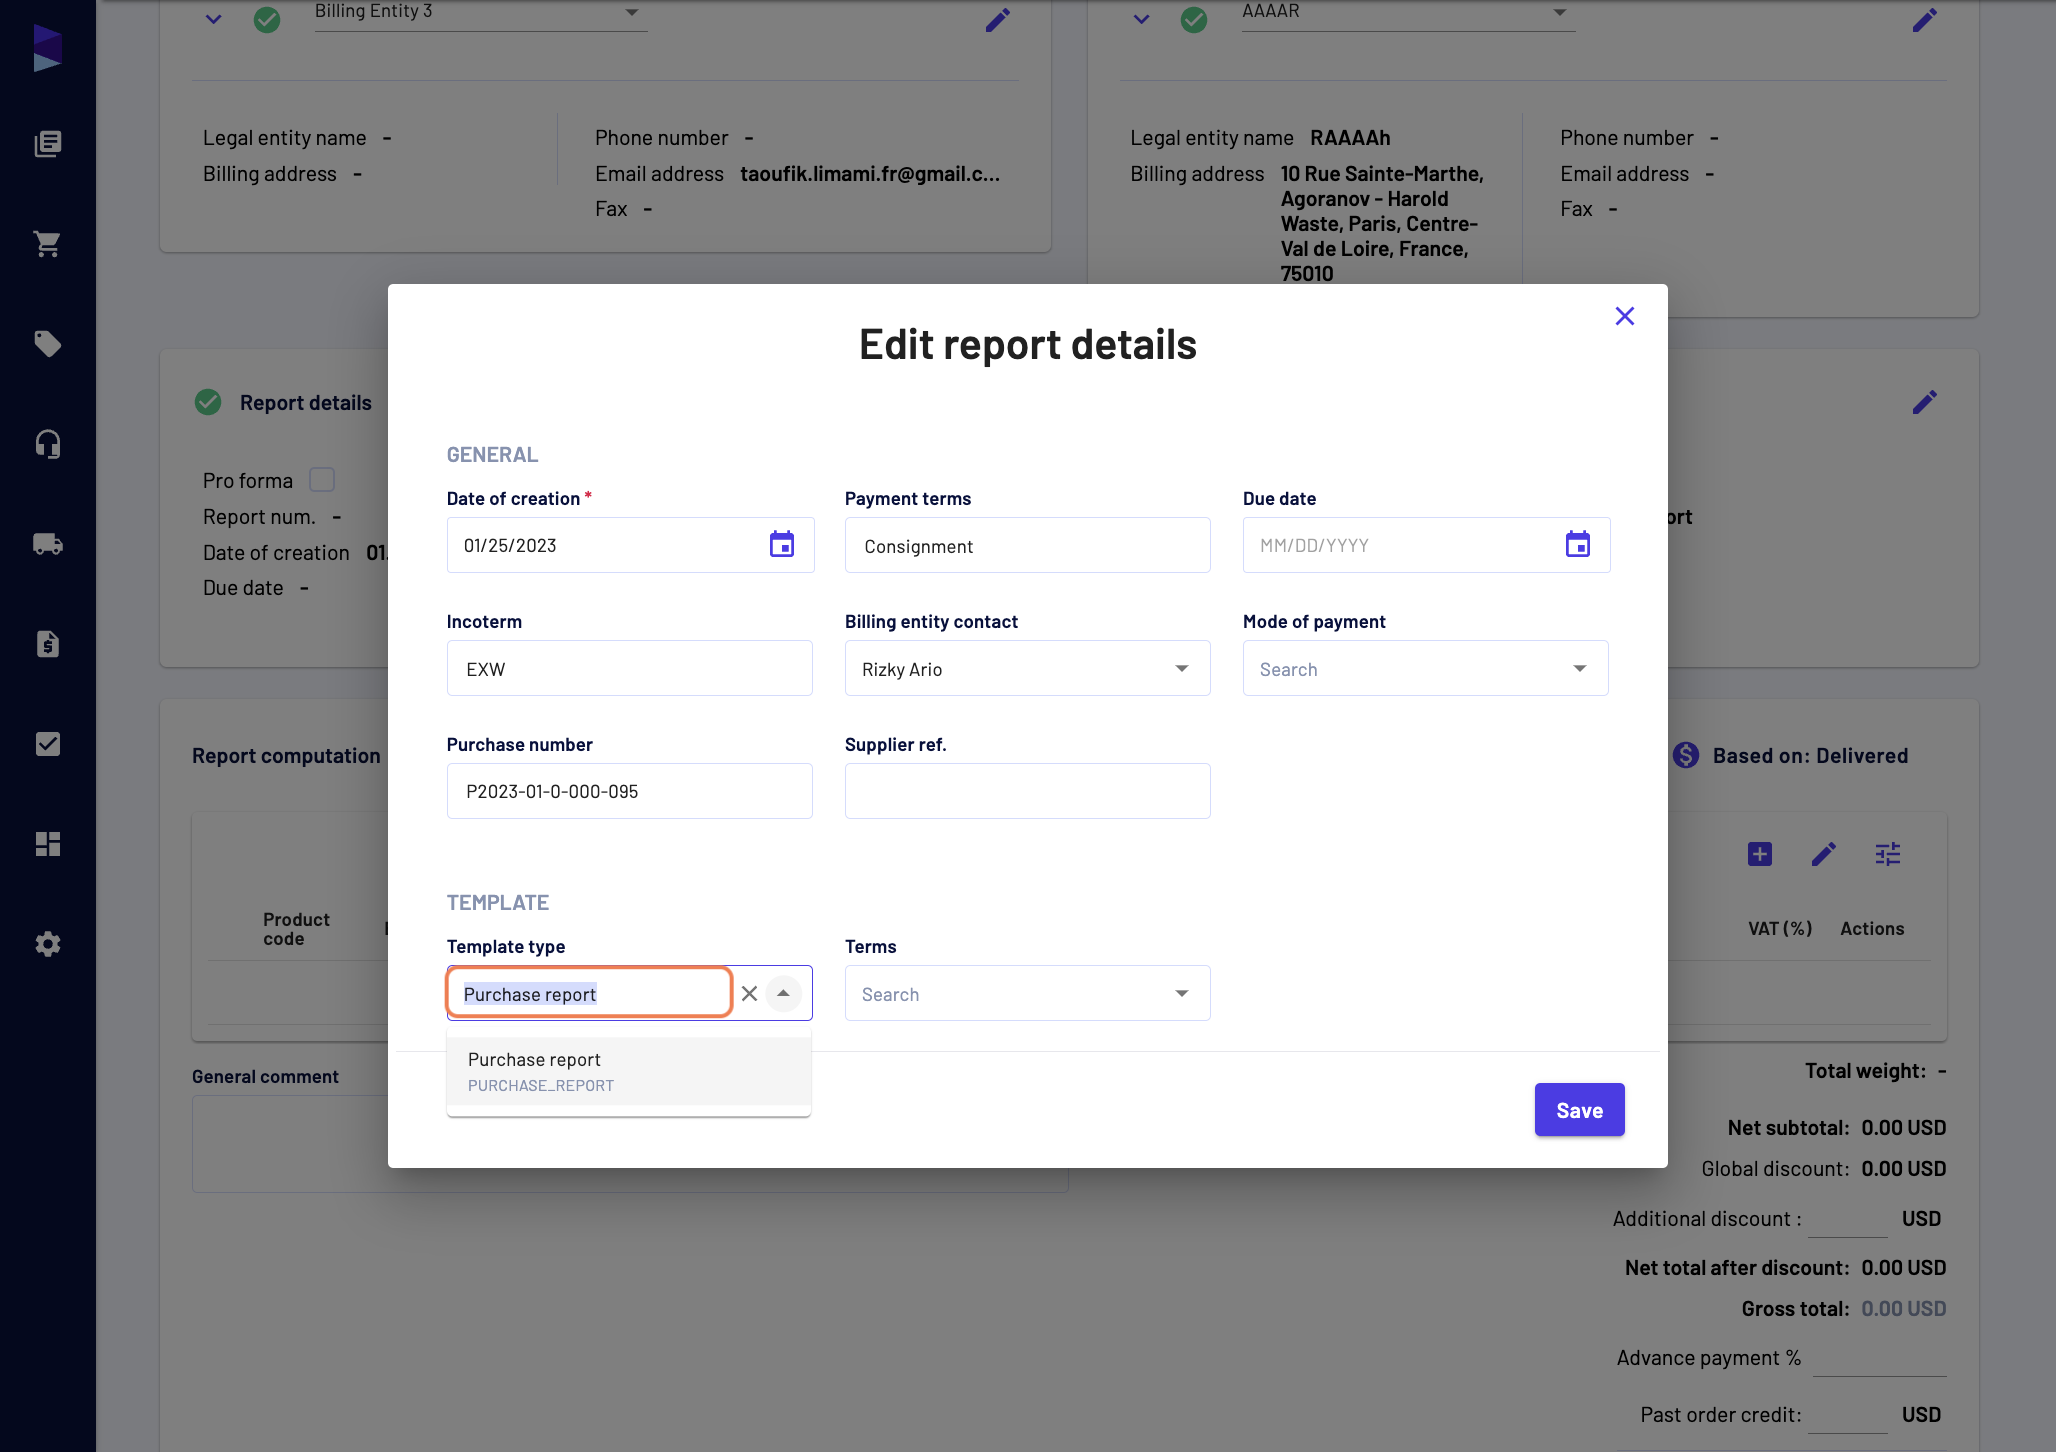Open the invoice document sidebar section
2056x1452 pixels.
coord(47,644)
